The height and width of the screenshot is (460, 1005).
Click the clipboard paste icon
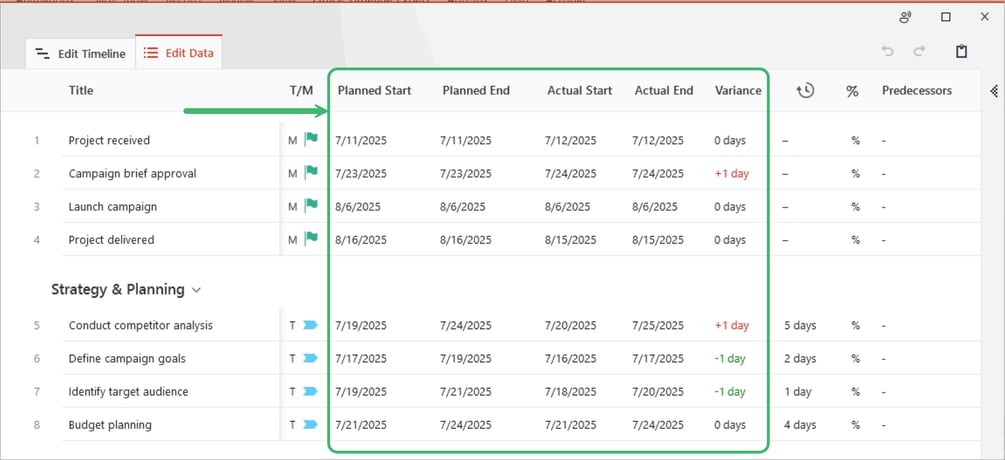coord(961,51)
